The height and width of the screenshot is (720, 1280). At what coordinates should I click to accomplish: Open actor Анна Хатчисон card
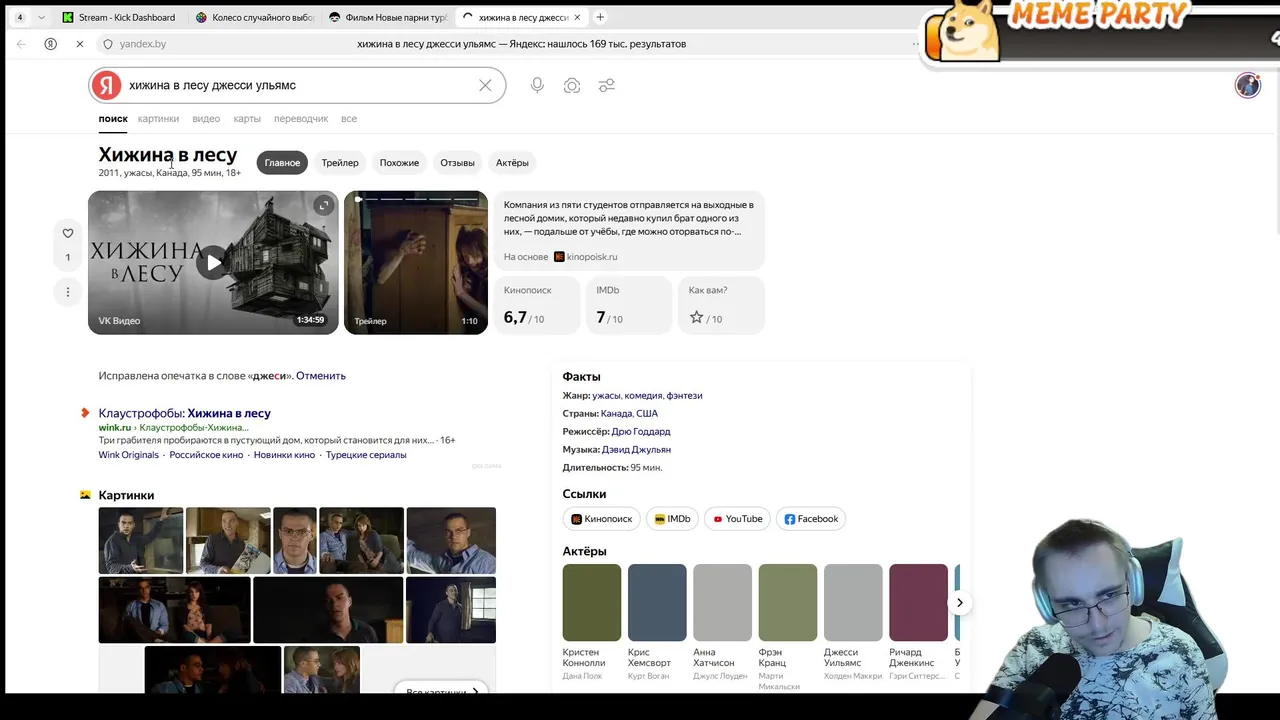click(x=722, y=622)
